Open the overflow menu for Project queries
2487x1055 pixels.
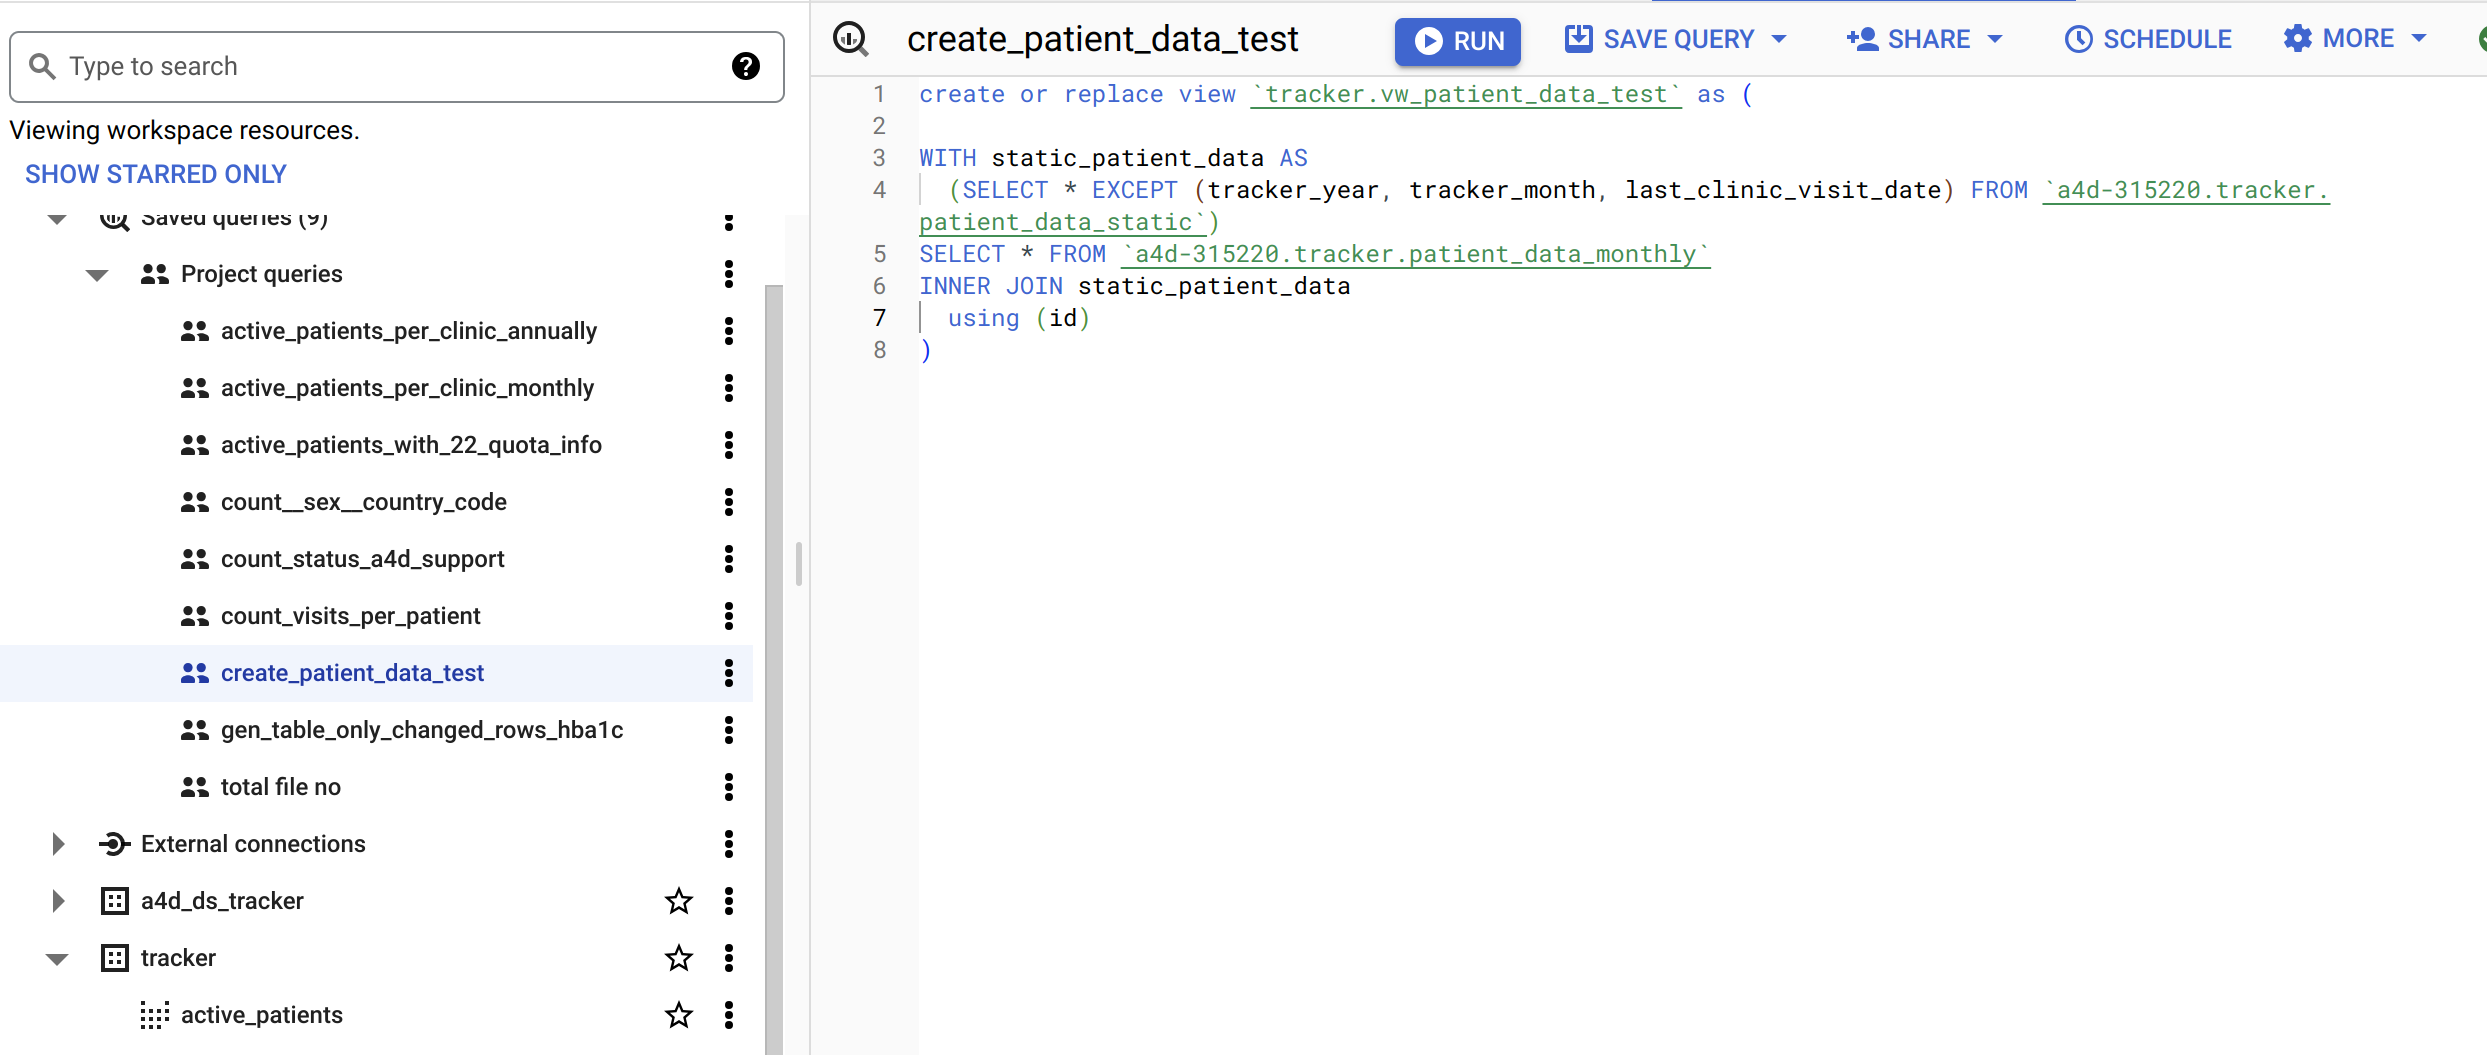[729, 274]
